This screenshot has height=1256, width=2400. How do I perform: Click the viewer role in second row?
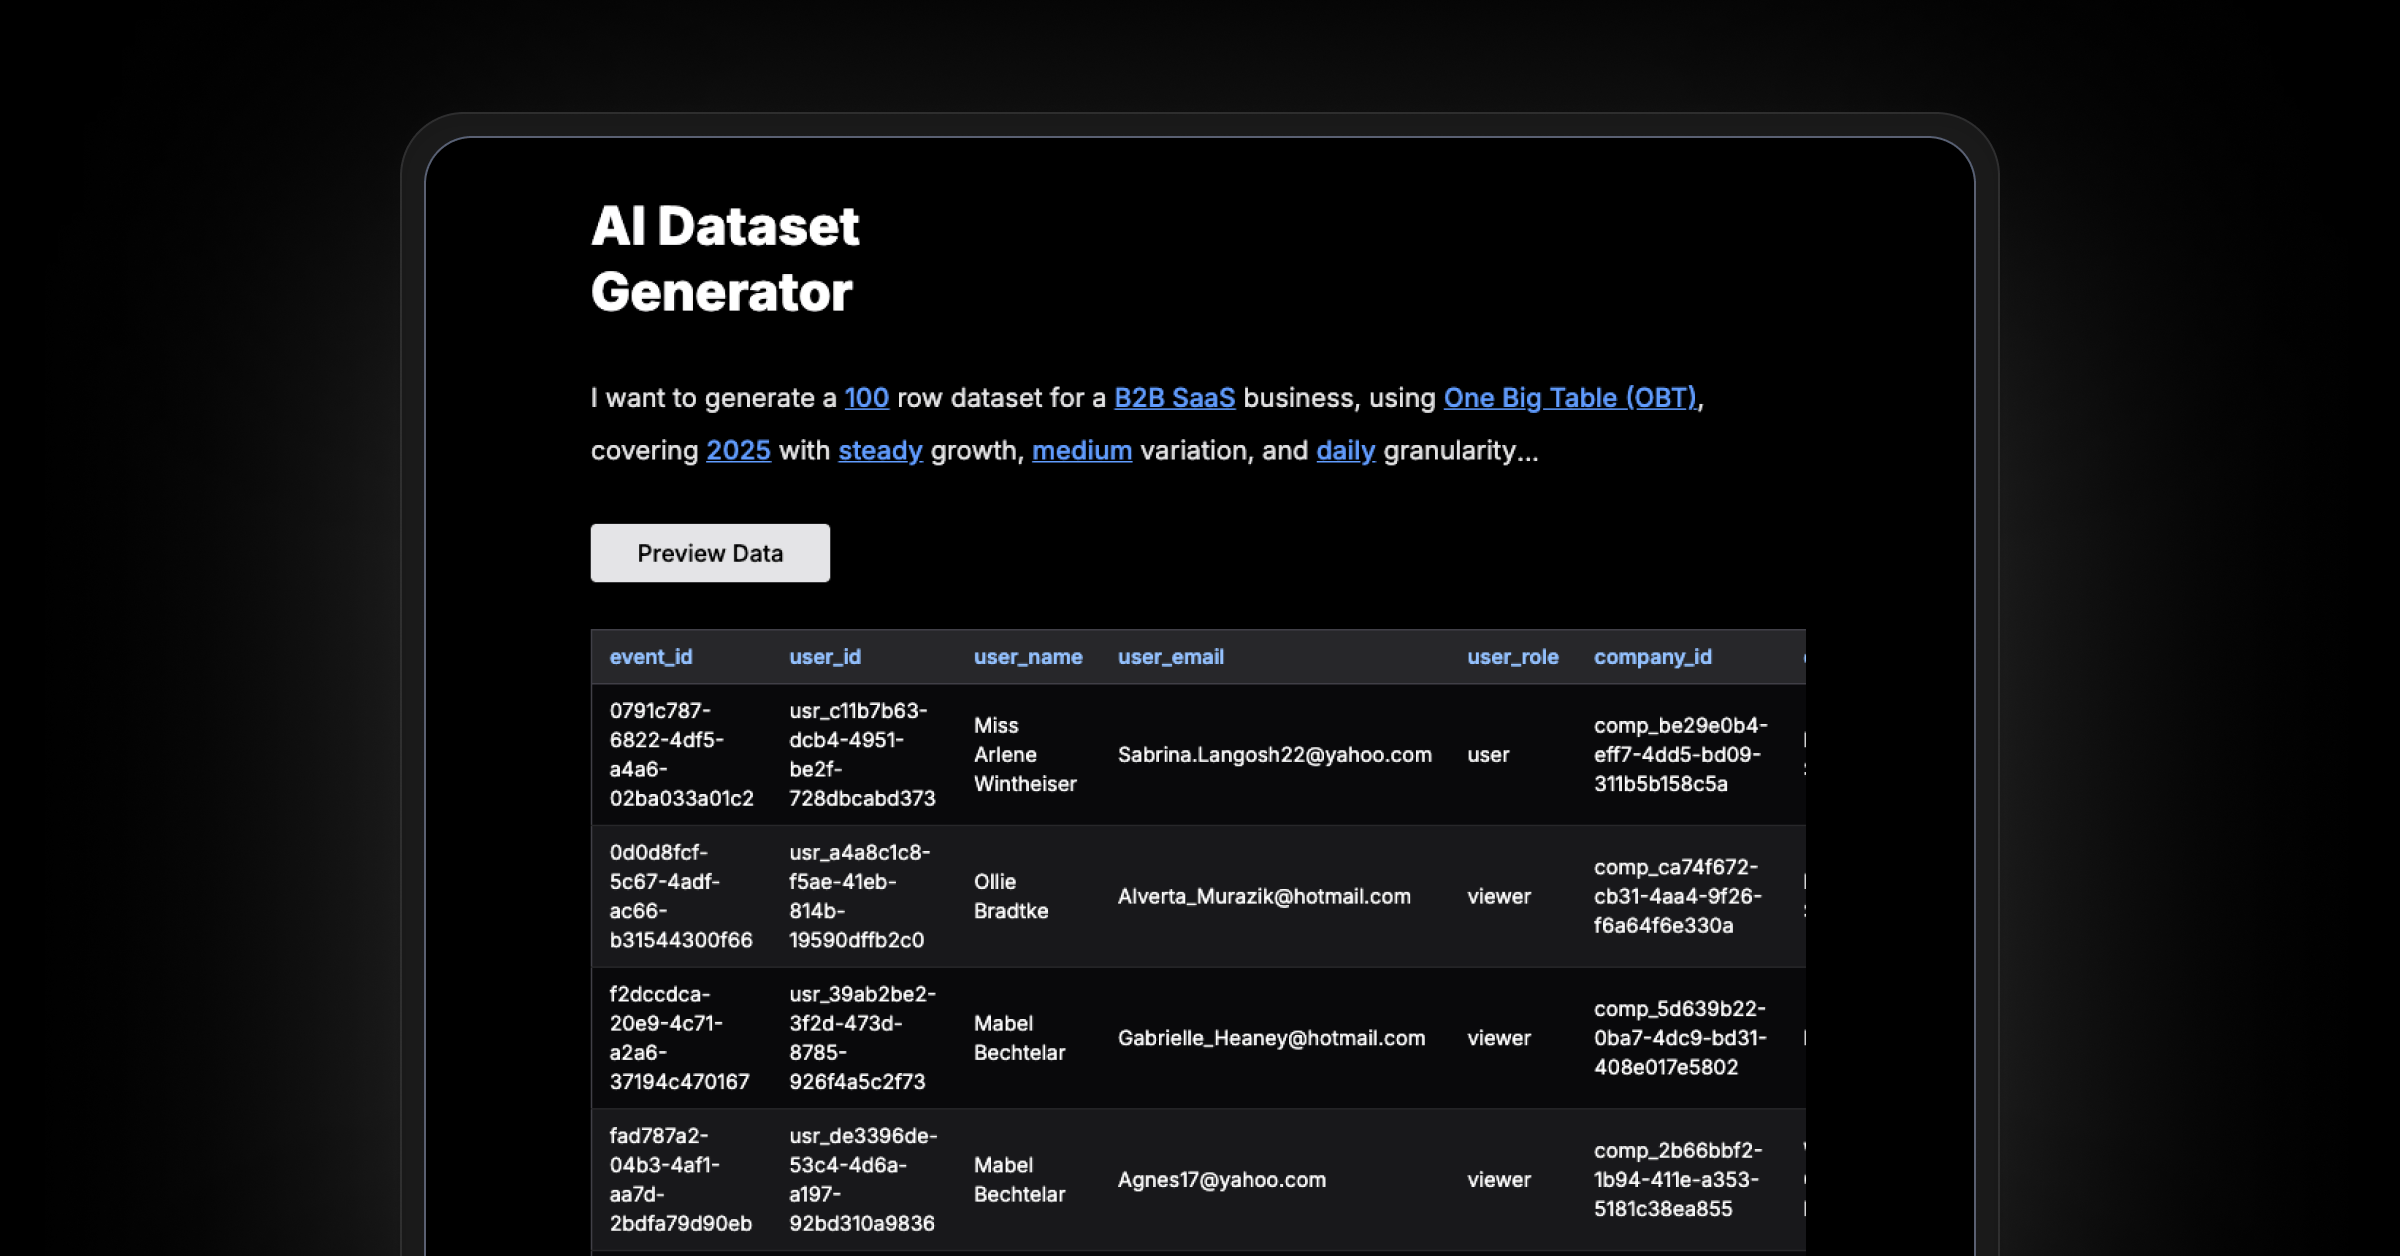pyautogui.click(x=1499, y=896)
